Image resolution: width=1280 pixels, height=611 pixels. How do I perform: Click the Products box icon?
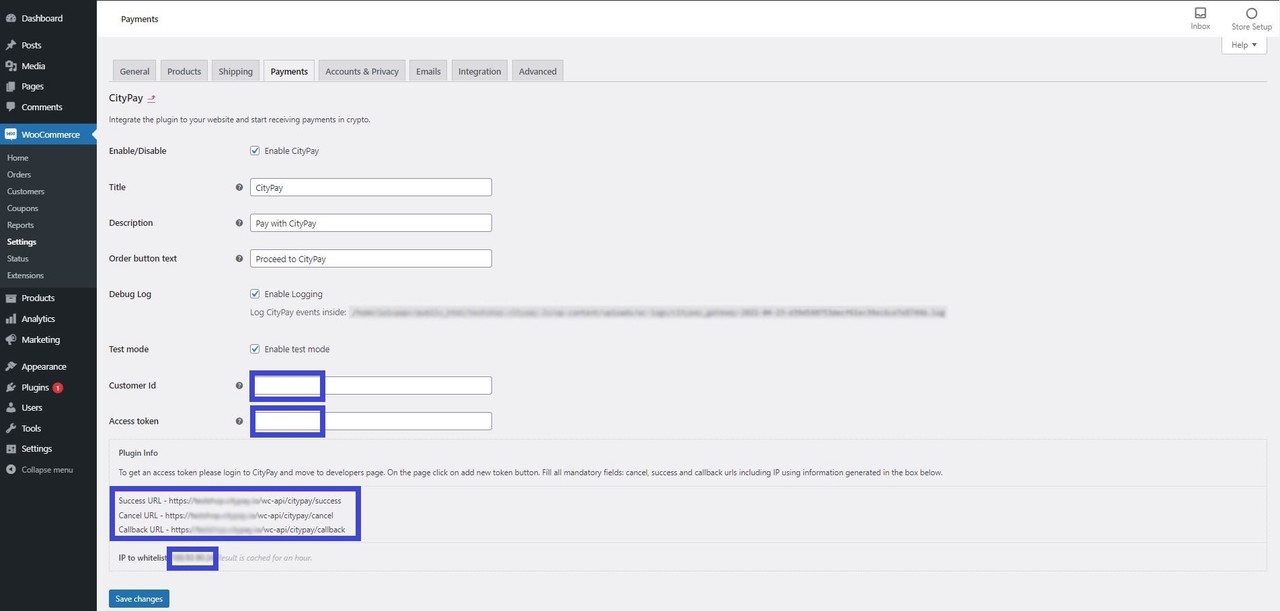pyautogui.click(x=10, y=298)
